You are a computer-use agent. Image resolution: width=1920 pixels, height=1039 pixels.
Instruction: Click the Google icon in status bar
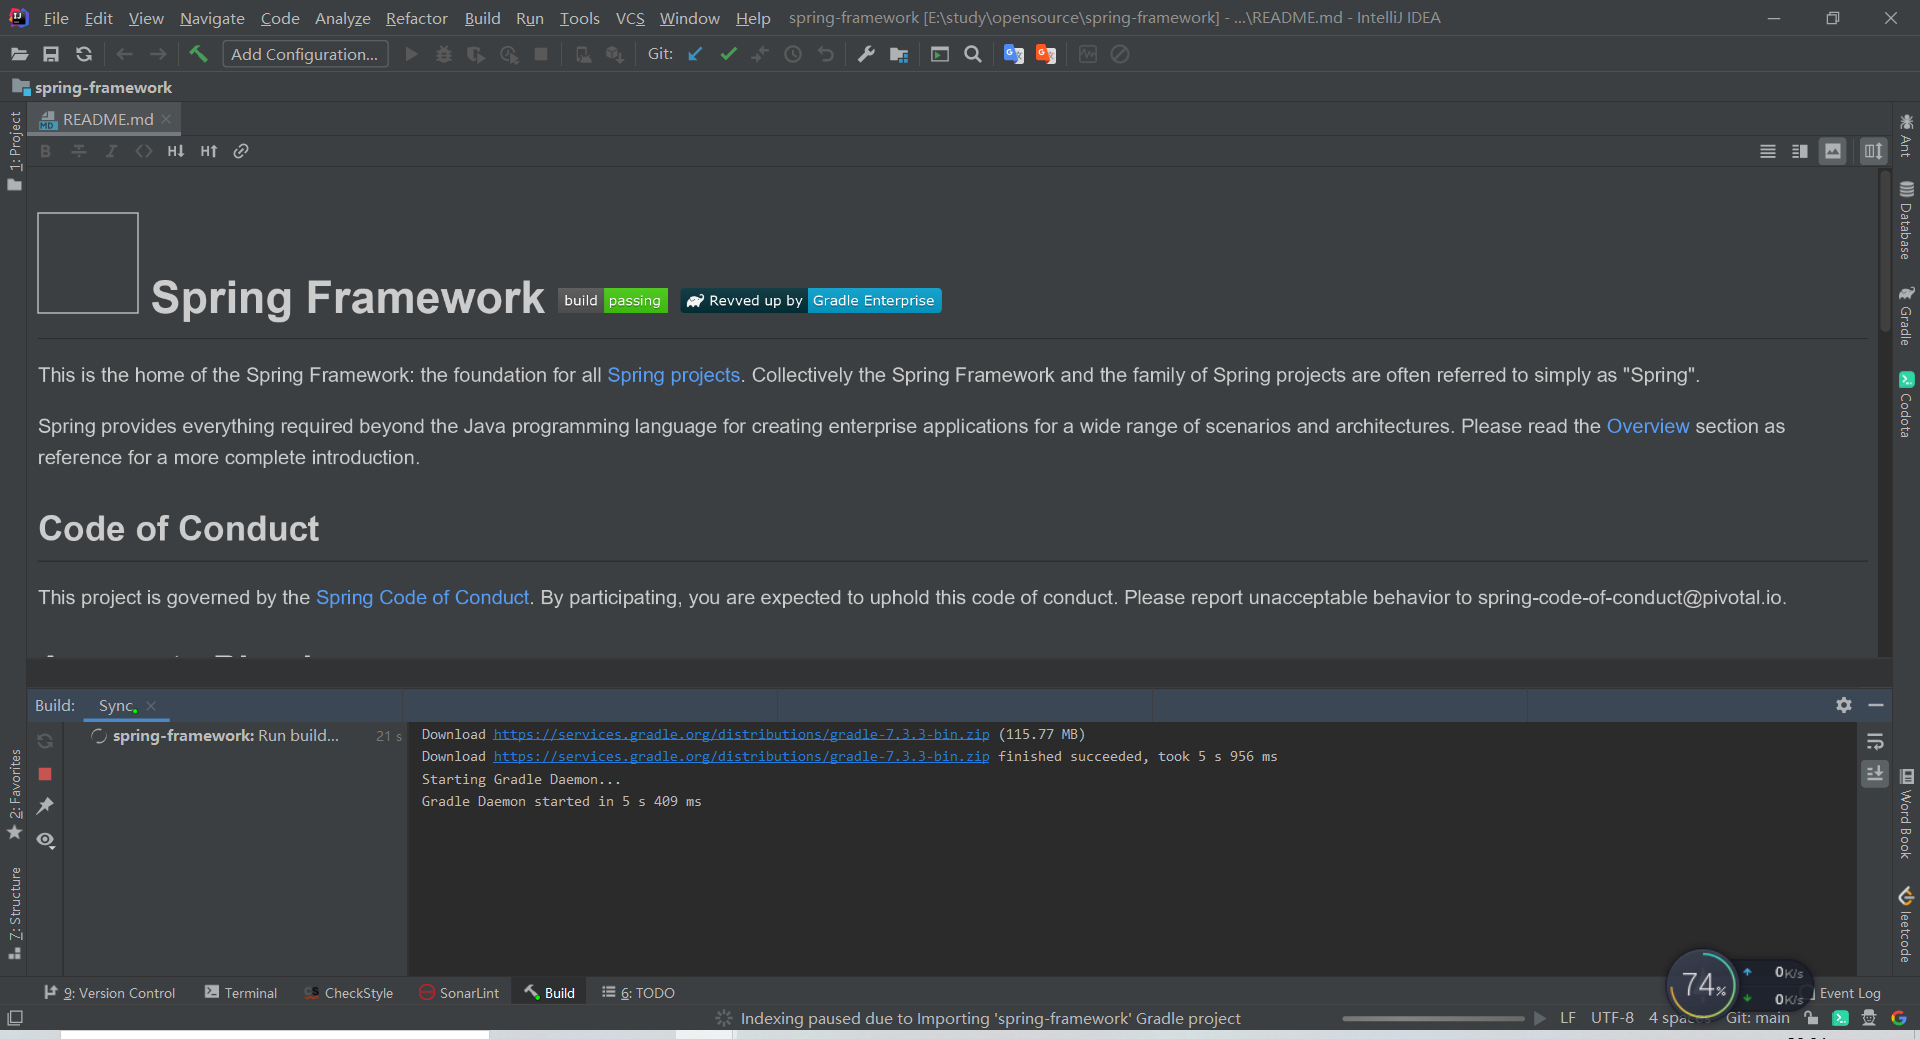point(1899,1018)
